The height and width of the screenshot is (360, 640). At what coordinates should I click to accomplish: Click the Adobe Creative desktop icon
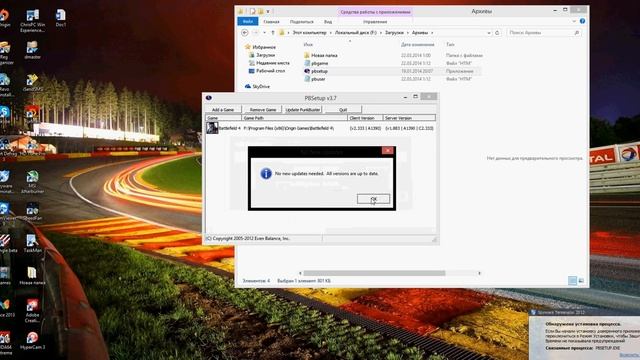click(x=32, y=311)
